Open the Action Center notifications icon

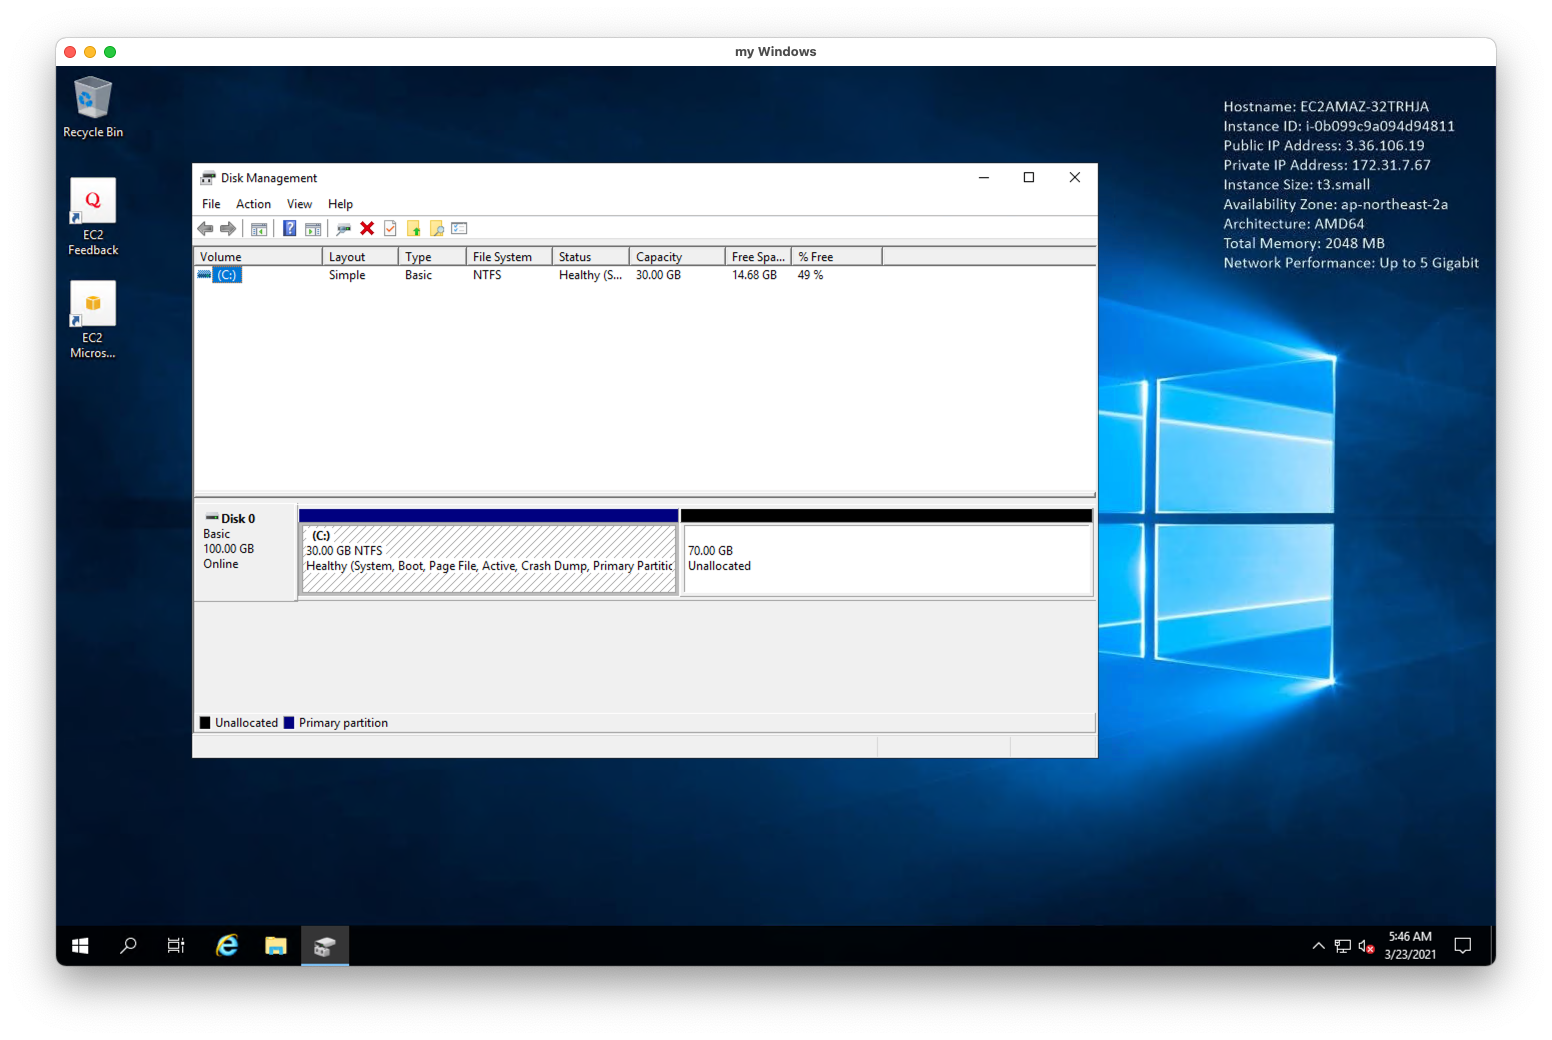pos(1463,946)
